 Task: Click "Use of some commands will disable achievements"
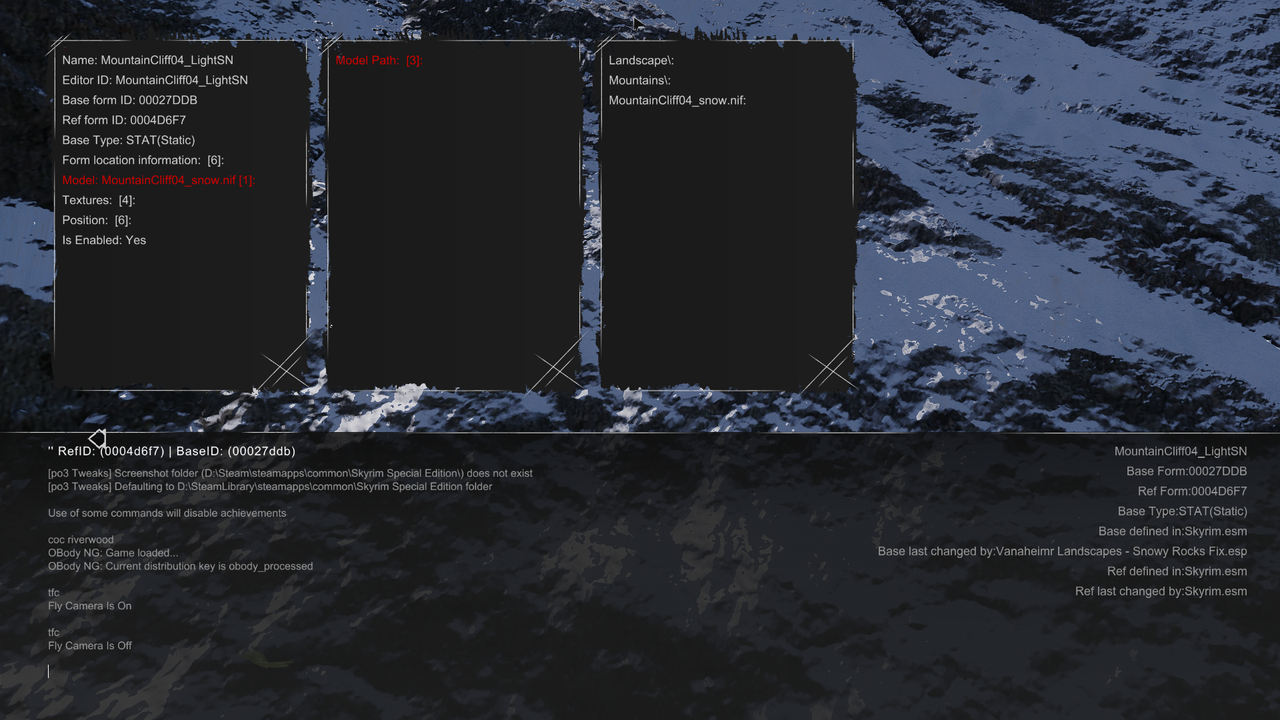pyautogui.click(x=167, y=513)
